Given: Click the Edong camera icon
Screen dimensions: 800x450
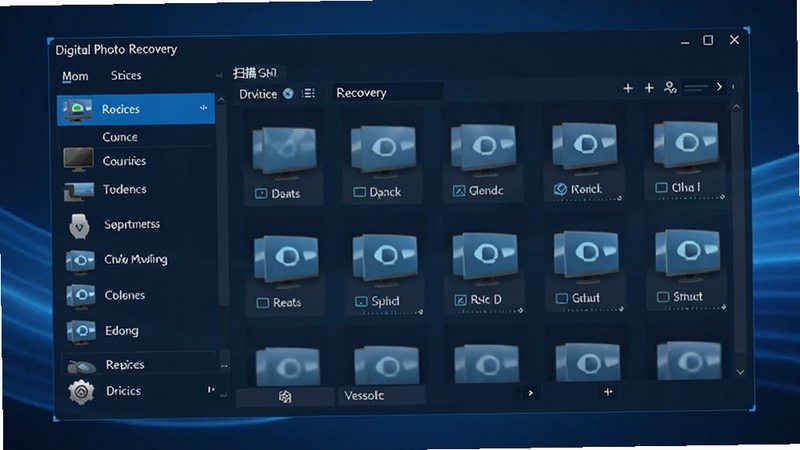Looking at the screenshot, I should point(81,332).
